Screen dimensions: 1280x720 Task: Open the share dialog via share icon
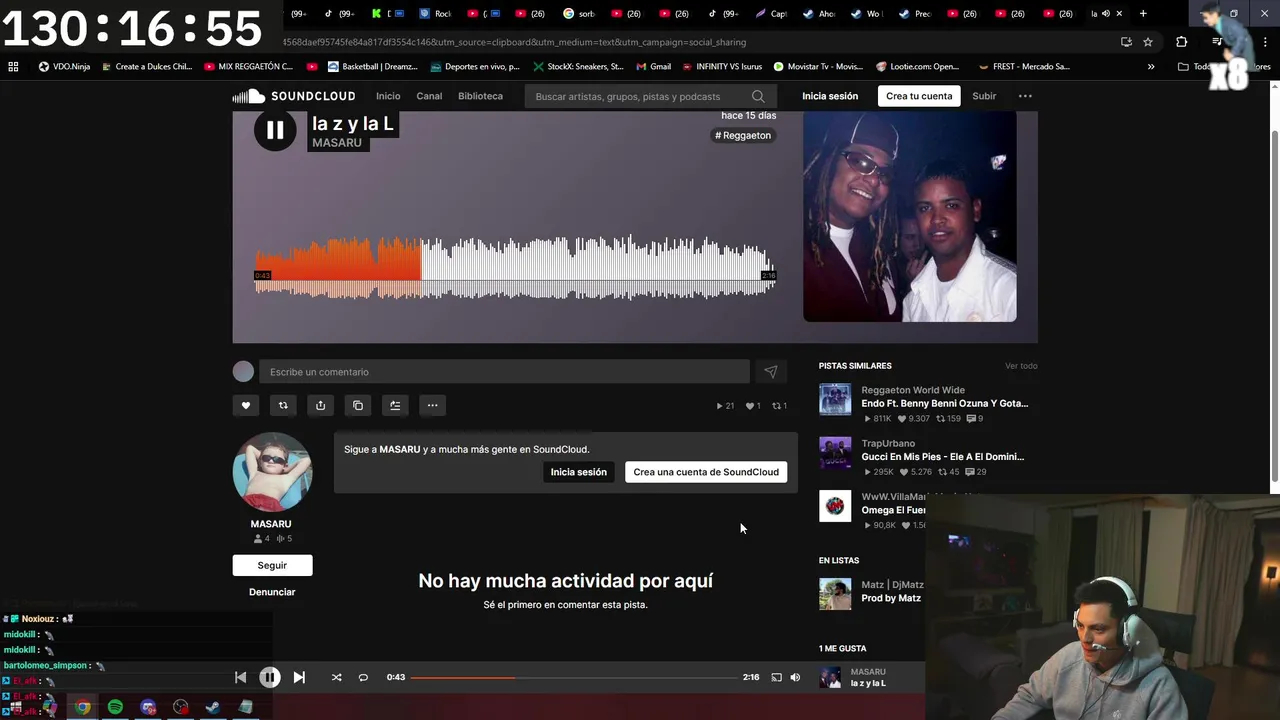click(320, 405)
